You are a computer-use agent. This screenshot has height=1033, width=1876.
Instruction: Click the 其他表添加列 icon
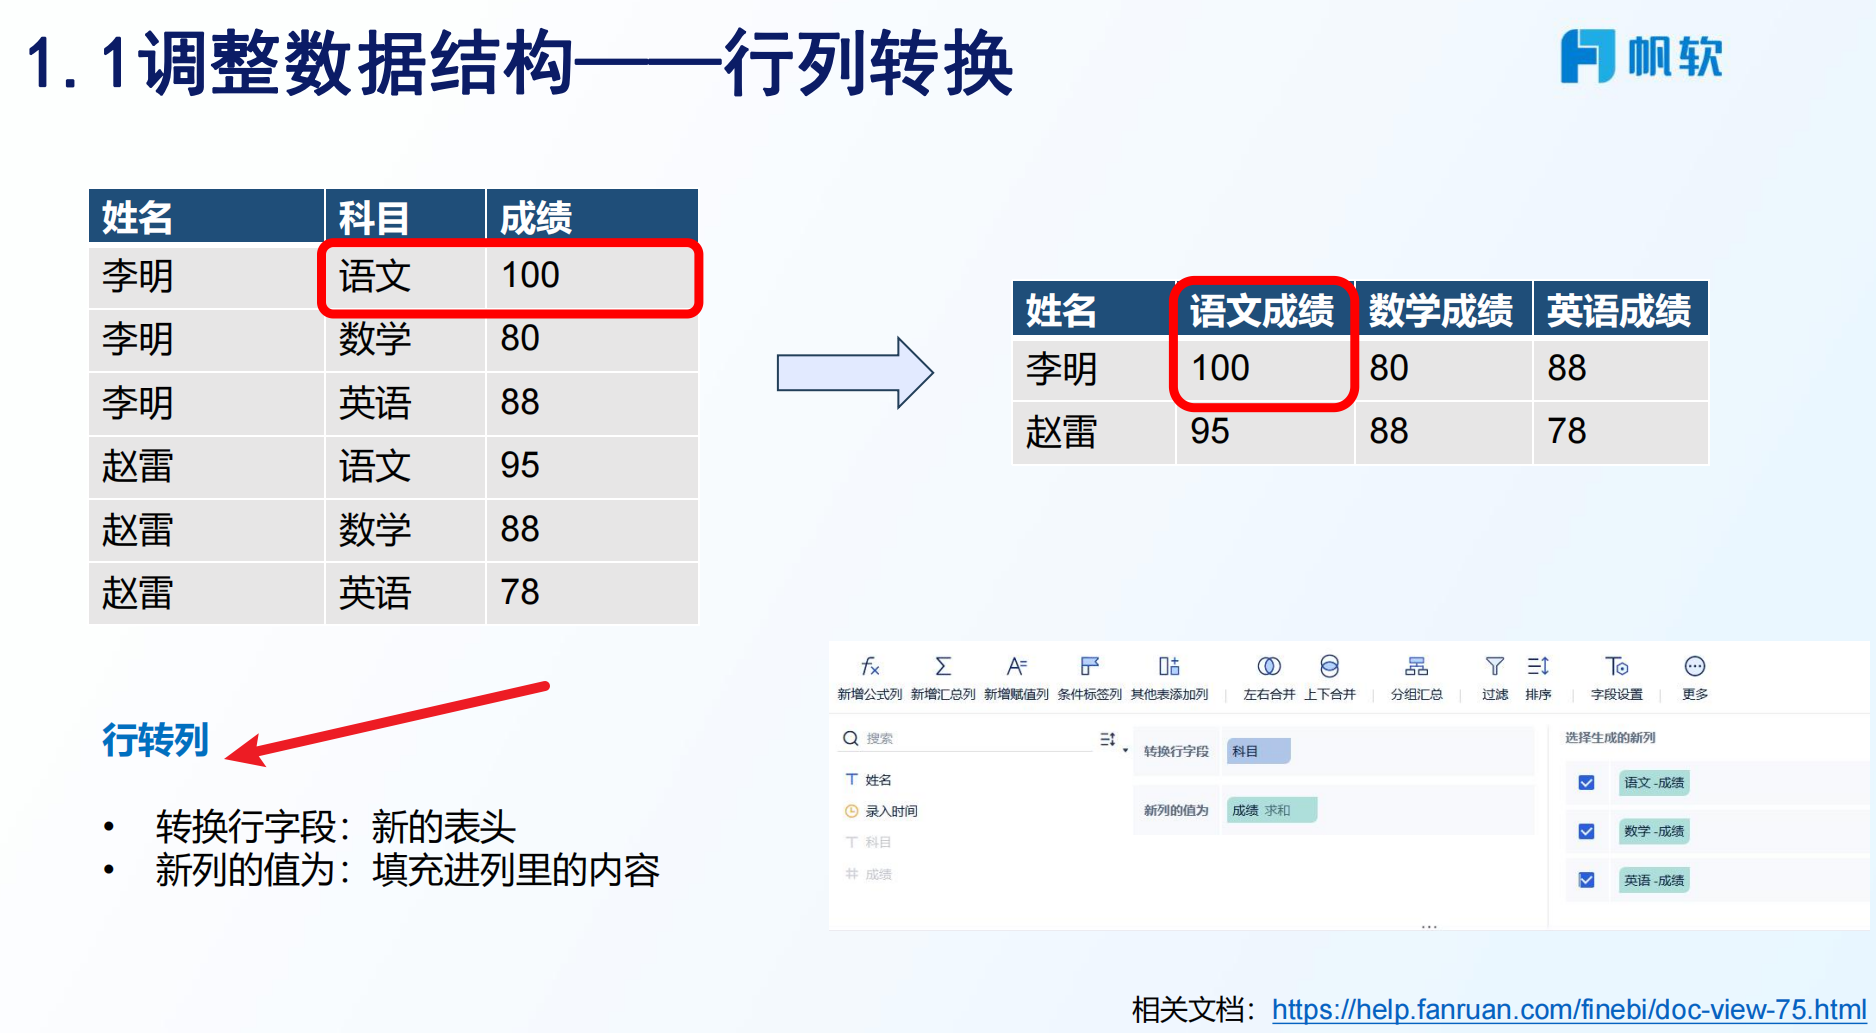click(x=1169, y=666)
